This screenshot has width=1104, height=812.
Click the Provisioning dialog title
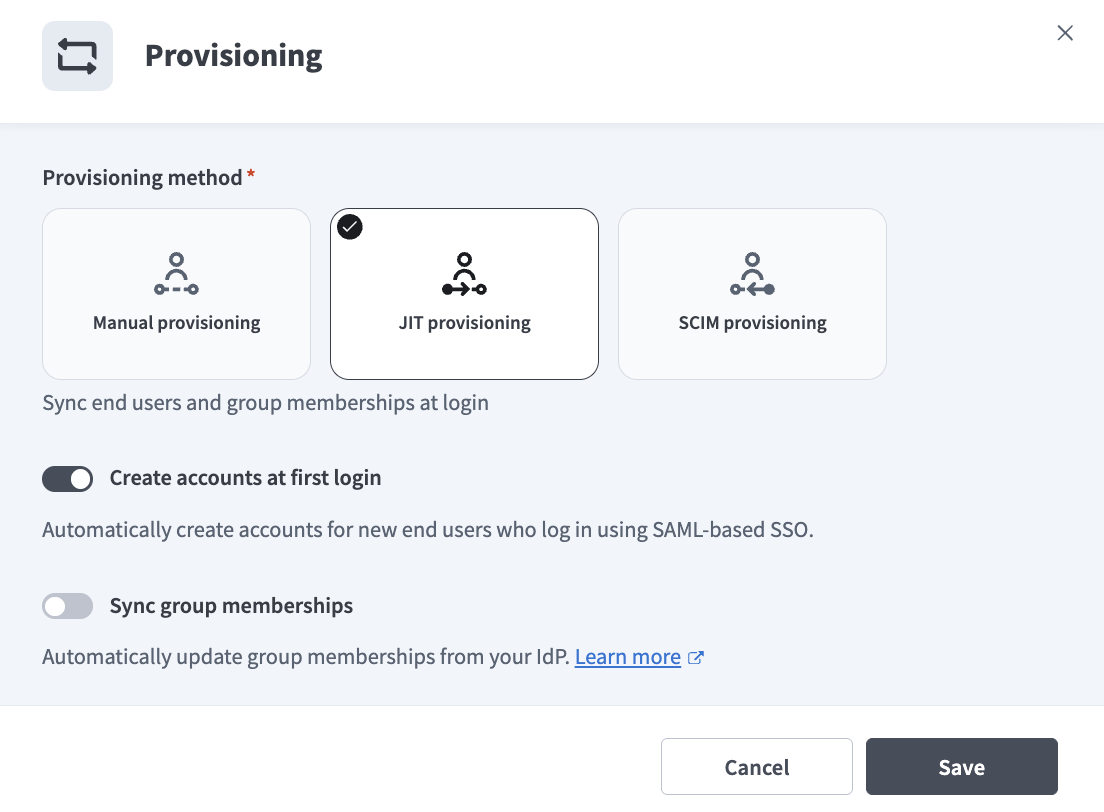233,55
